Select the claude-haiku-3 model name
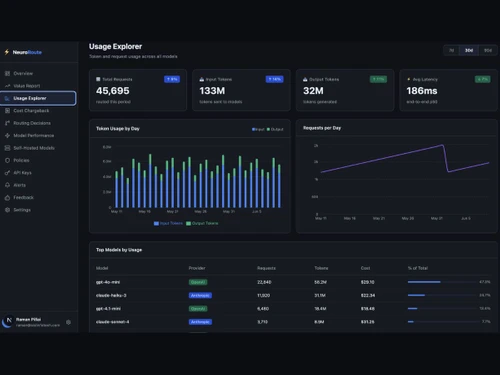The height and width of the screenshot is (375, 500). (x=111, y=295)
